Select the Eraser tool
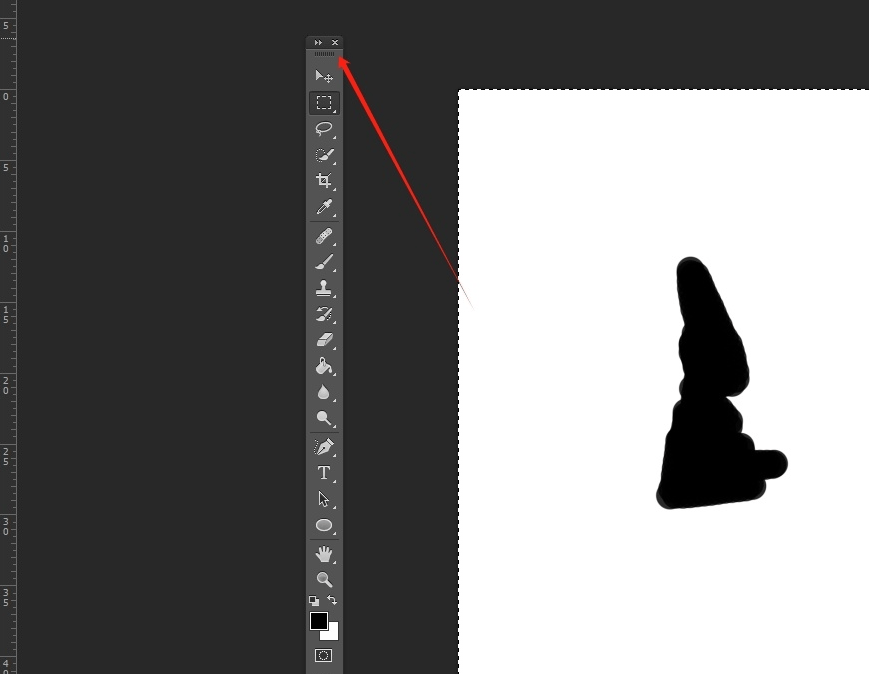Screen dimensions: 869x674 click(324, 341)
